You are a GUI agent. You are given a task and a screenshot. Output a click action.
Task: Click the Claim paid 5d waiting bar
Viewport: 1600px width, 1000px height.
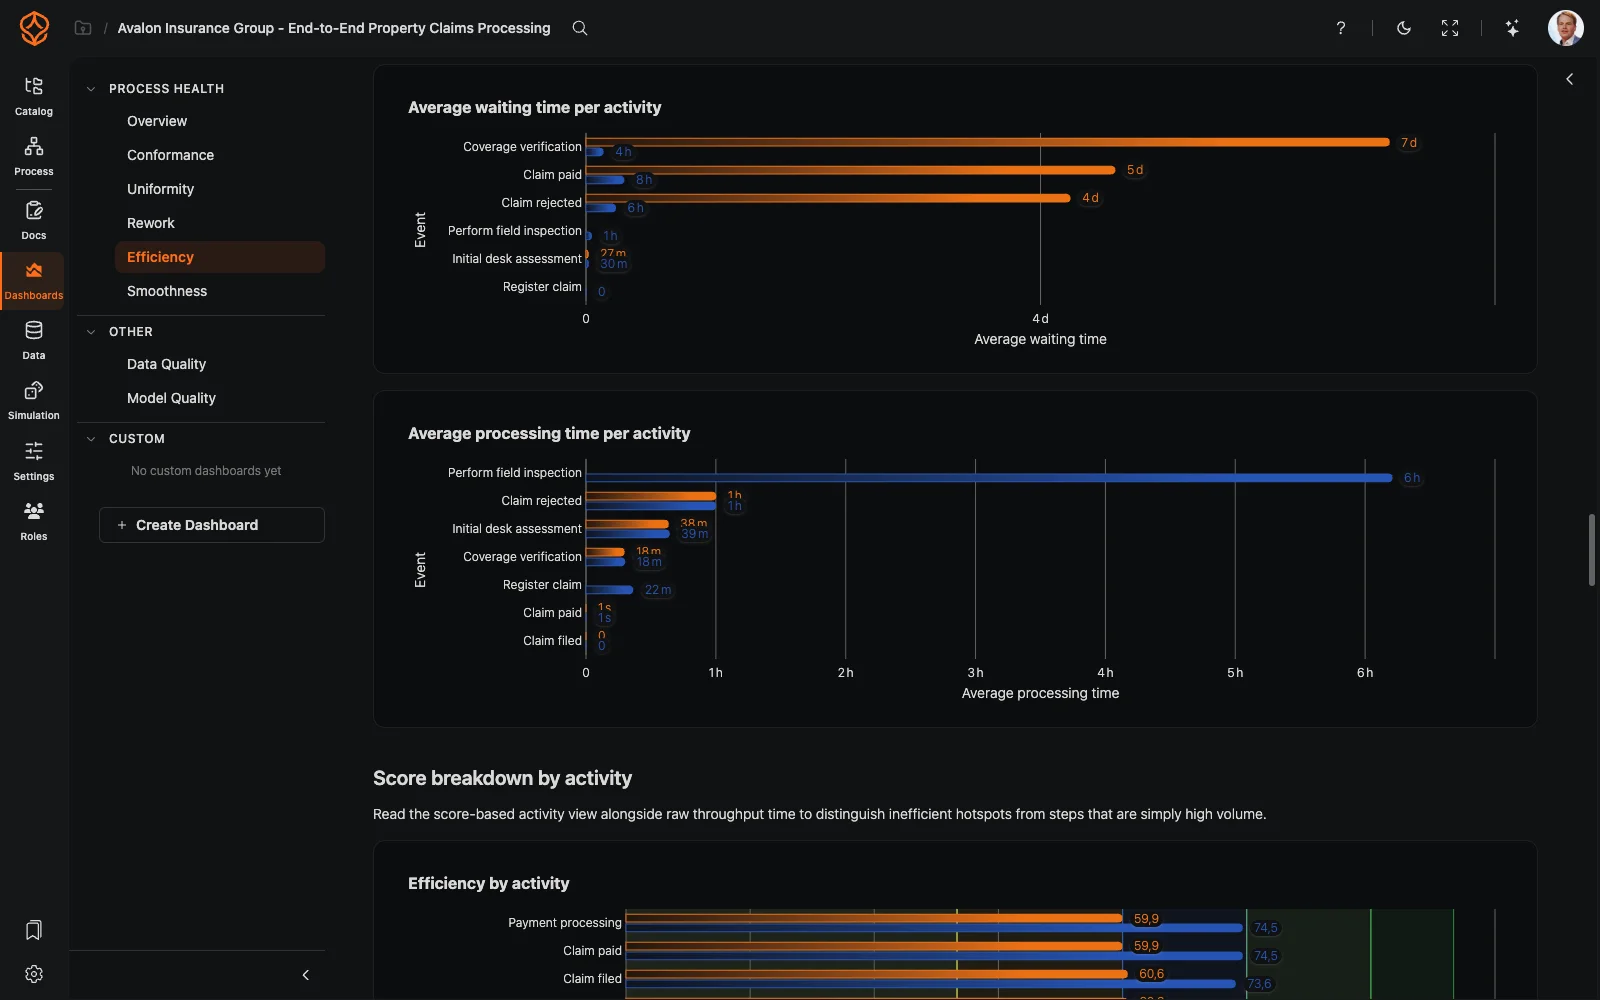pos(851,170)
